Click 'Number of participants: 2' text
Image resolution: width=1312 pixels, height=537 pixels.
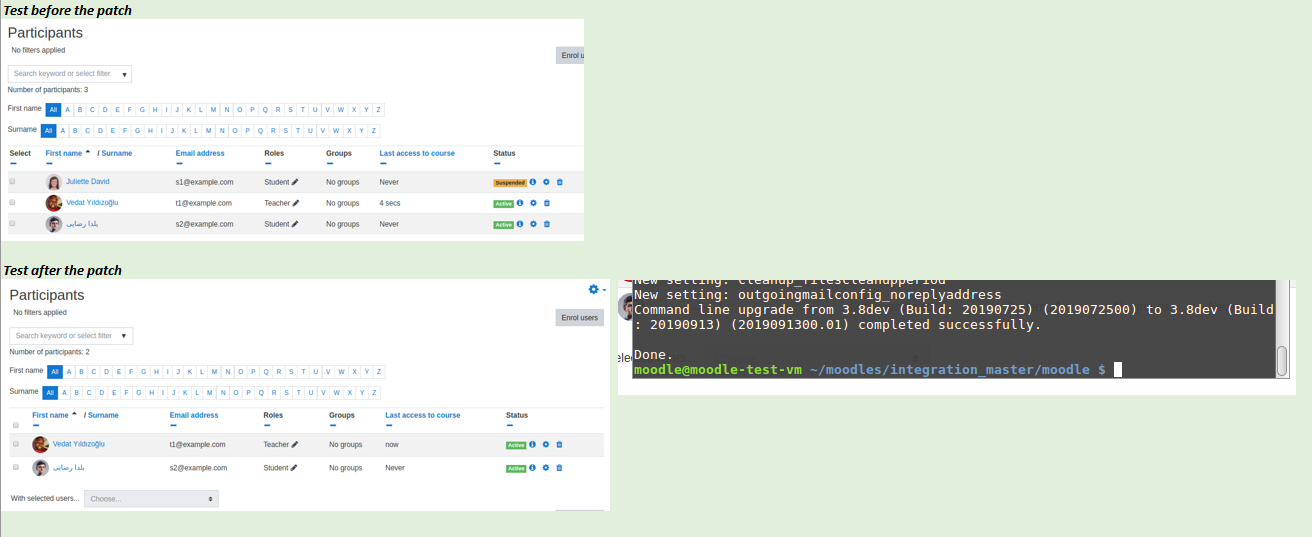click(x=49, y=352)
